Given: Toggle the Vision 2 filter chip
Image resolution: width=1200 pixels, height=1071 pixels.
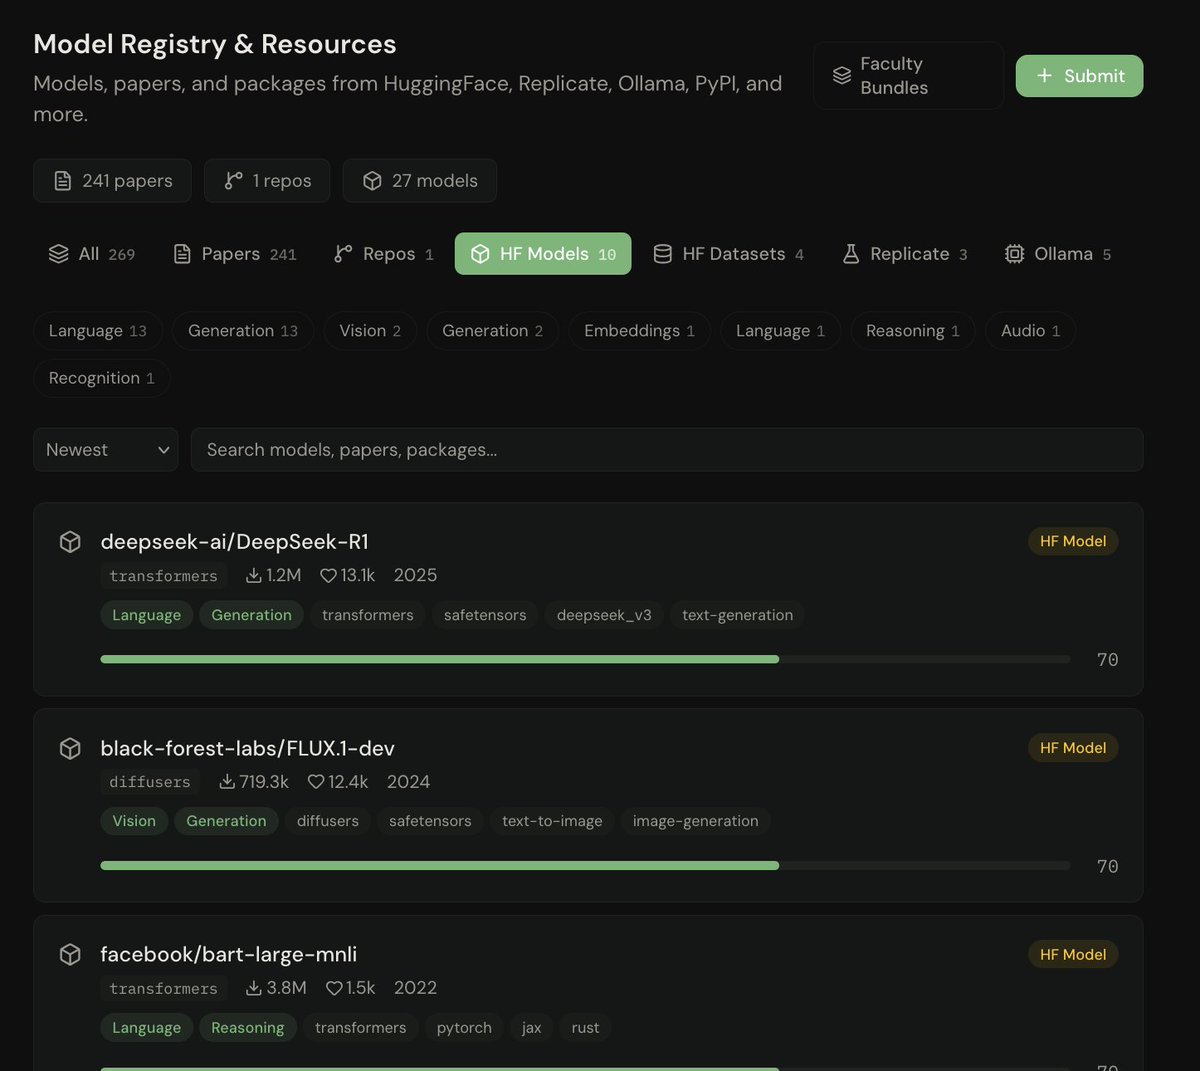Looking at the screenshot, I should point(370,331).
